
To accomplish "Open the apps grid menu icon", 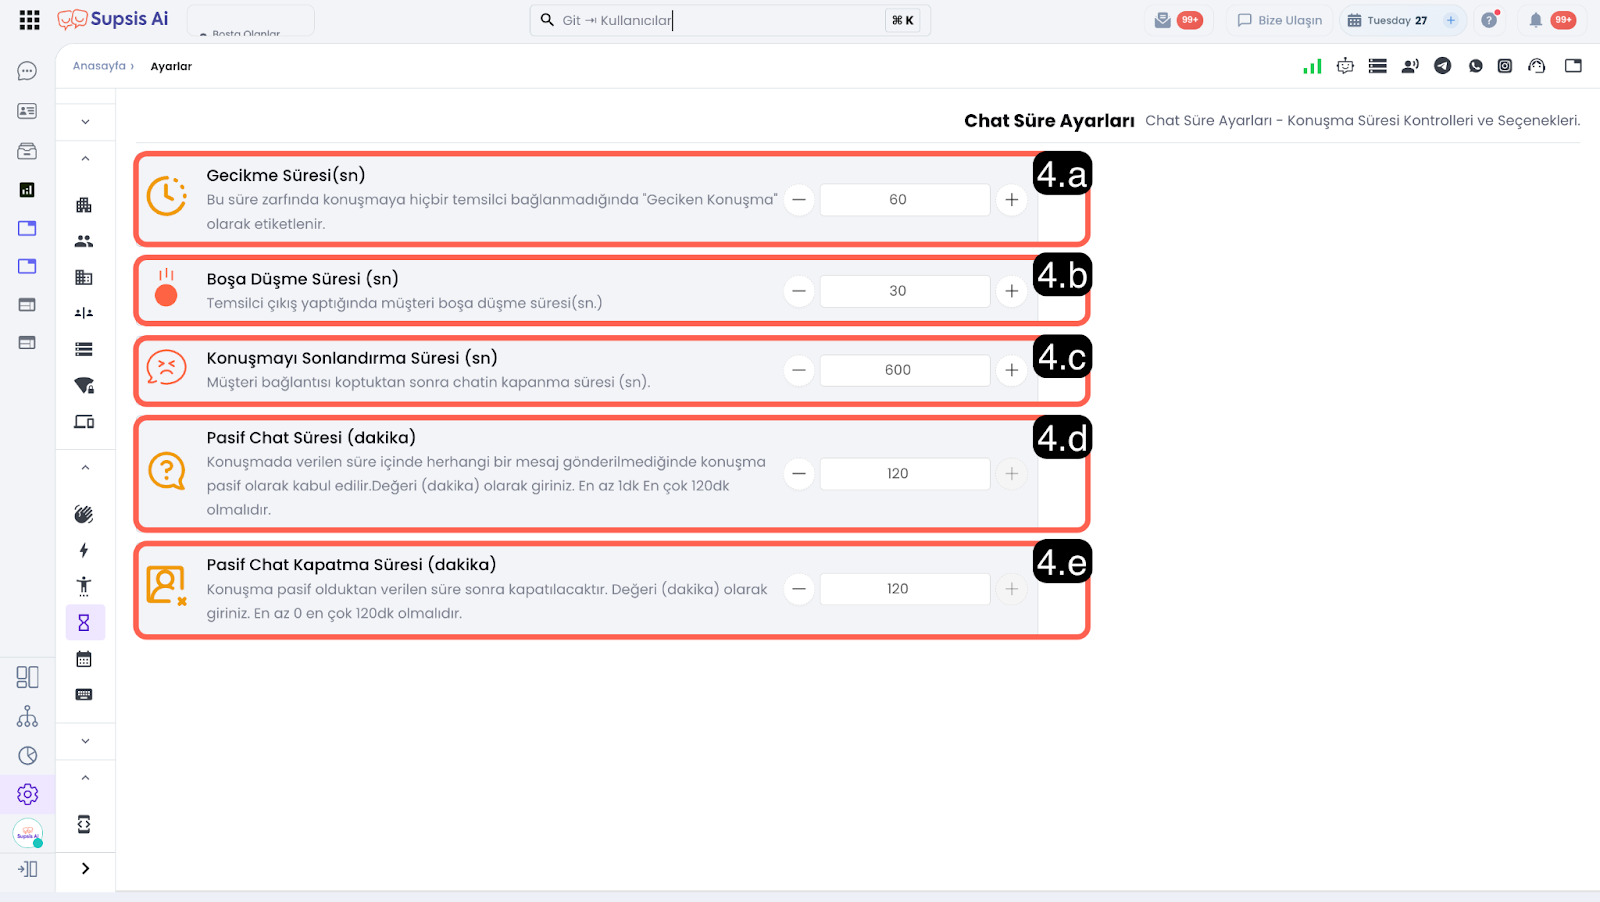I will [29, 20].
